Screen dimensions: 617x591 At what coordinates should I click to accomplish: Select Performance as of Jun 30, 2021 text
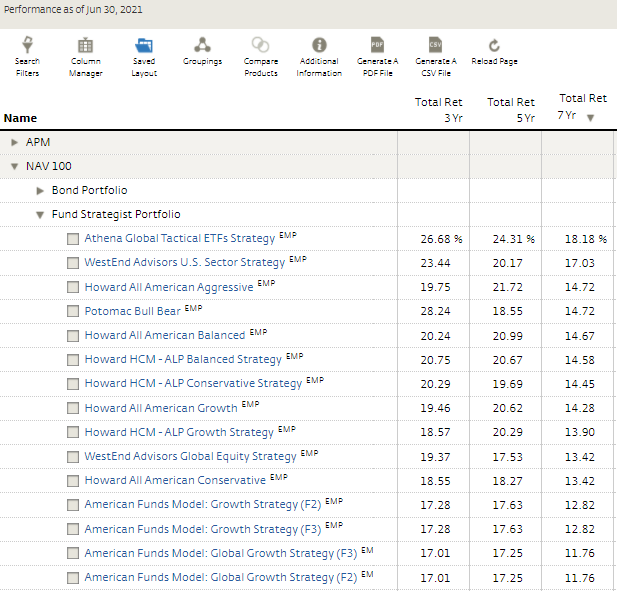(x=73, y=9)
